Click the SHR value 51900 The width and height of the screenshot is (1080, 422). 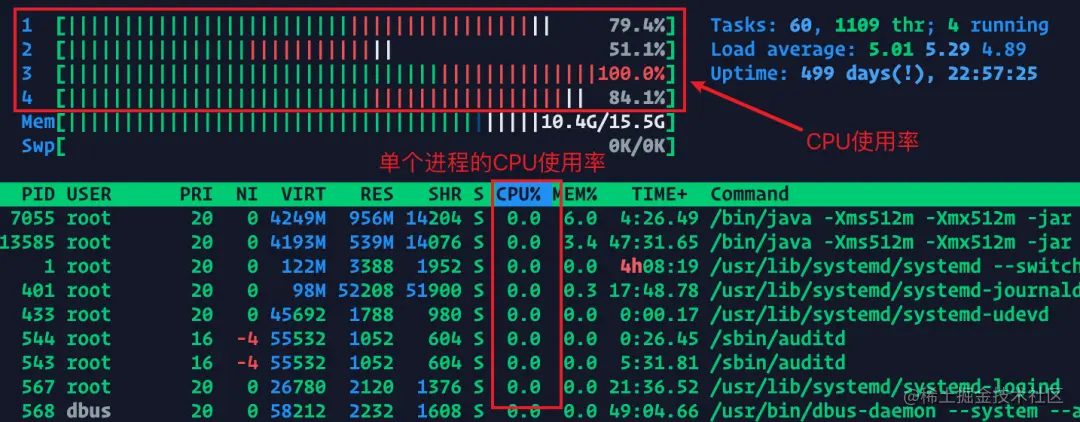[433, 291]
